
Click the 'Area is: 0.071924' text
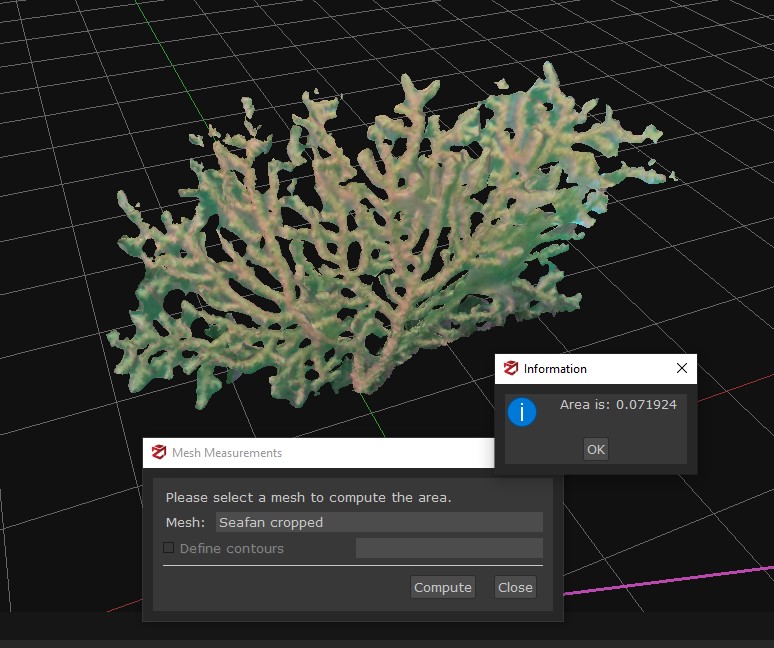click(x=618, y=405)
